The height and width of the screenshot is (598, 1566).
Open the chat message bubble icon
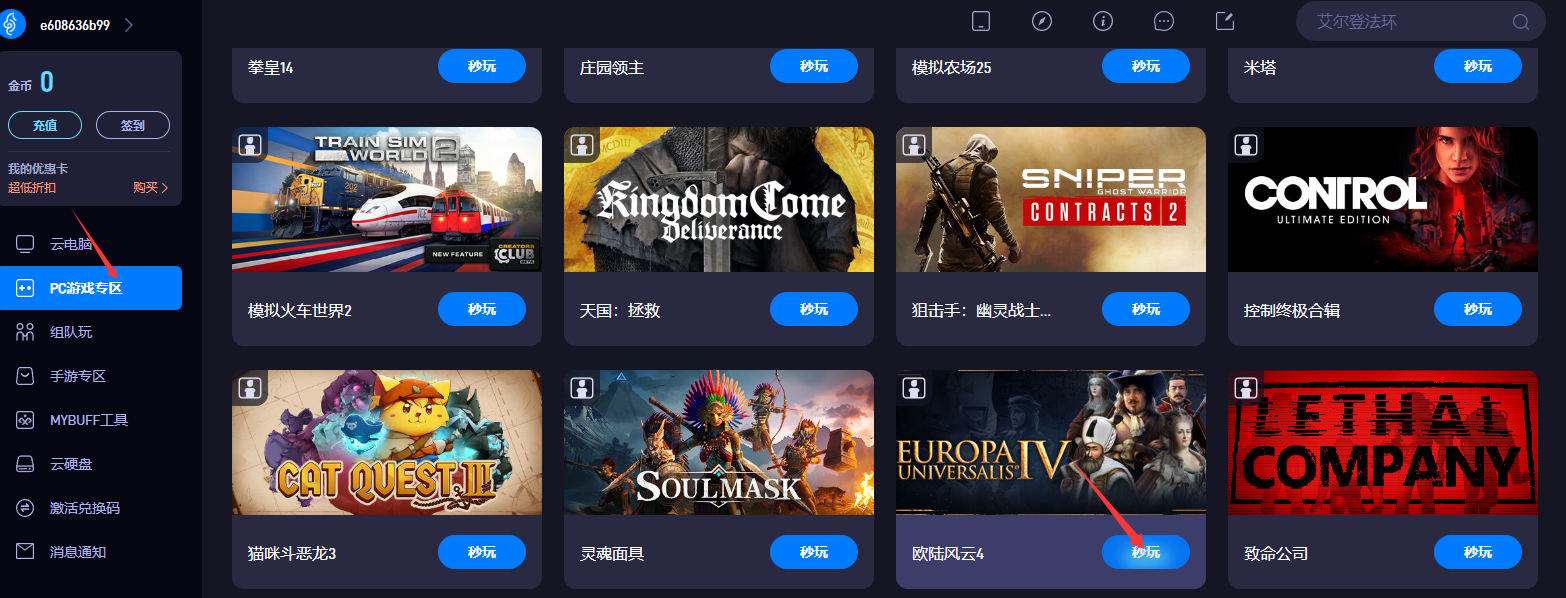point(1163,21)
